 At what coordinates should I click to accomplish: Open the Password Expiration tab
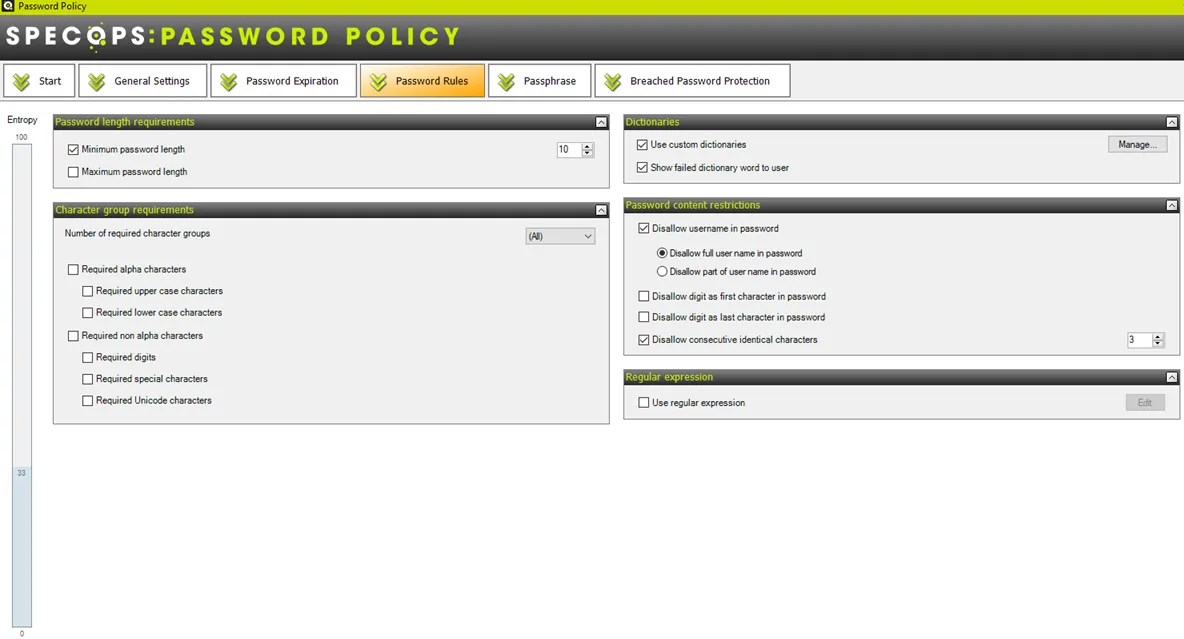coord(283,81)
